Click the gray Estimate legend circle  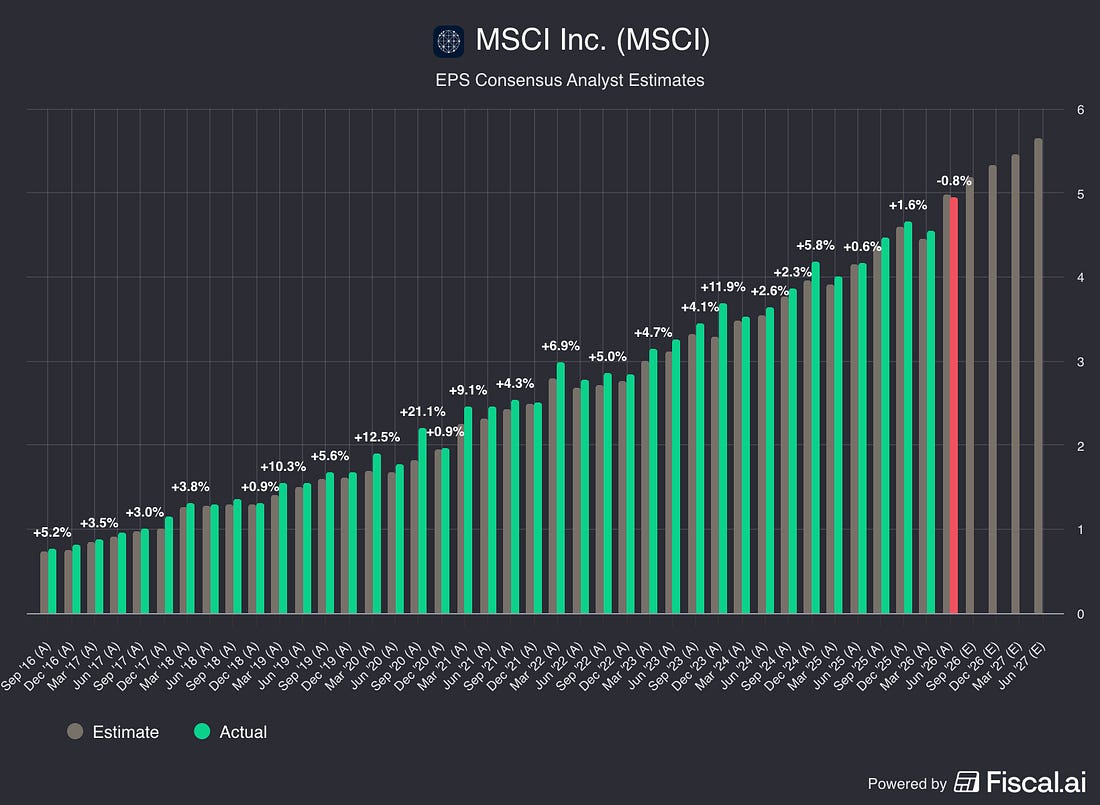(x=75, y=731)
